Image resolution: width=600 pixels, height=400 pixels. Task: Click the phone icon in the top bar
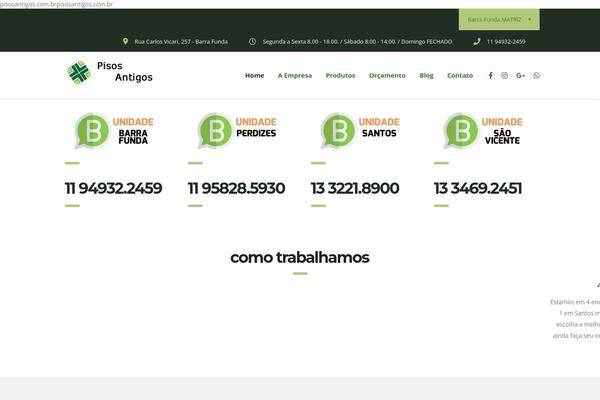pos(477,41)
